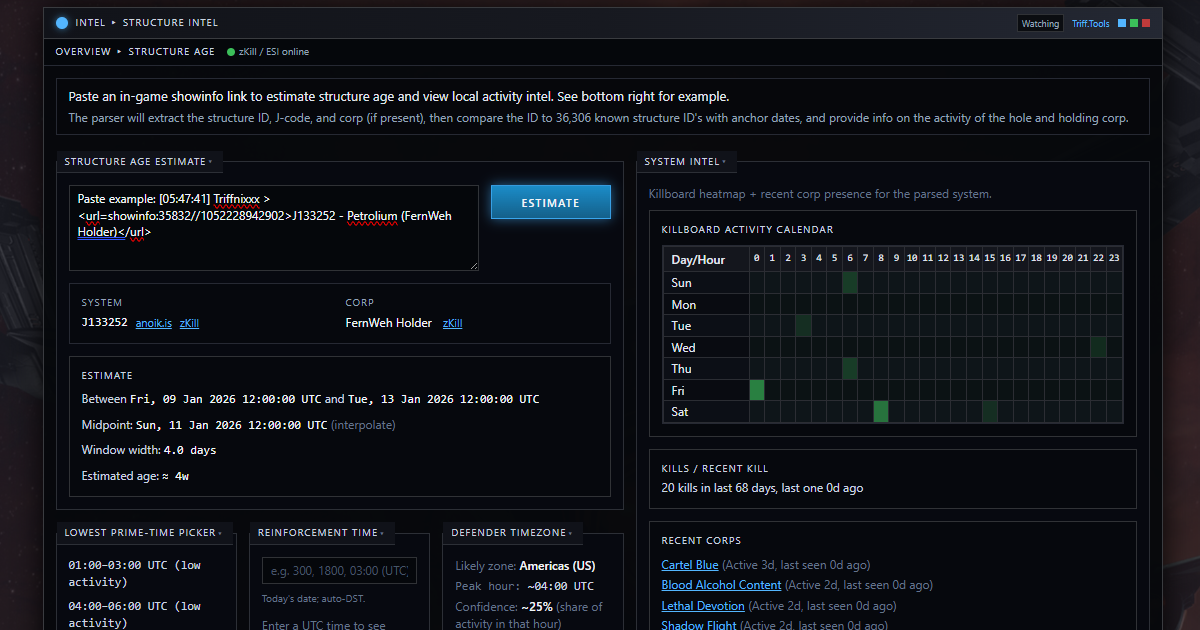Click the 04:00–06:00 UTC low activity entry
The image size is (1200, 630).
[x=135, y=614]
